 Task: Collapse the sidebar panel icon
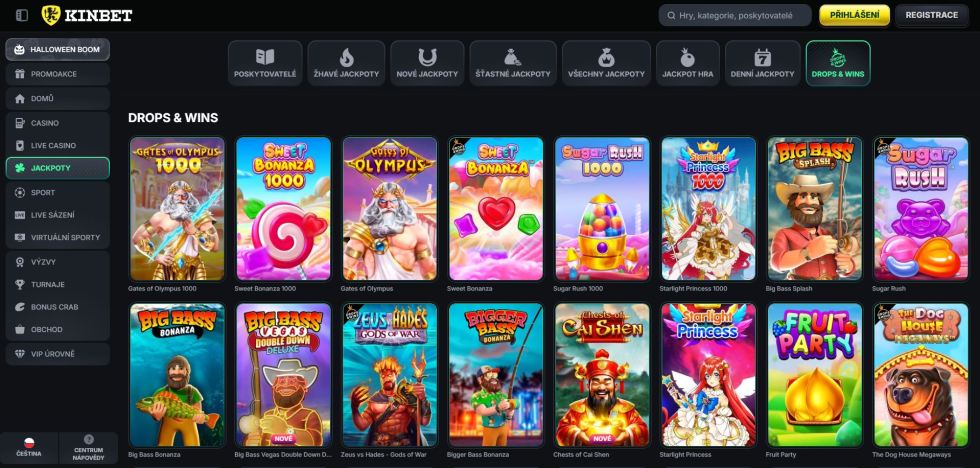tap(22, 15)
